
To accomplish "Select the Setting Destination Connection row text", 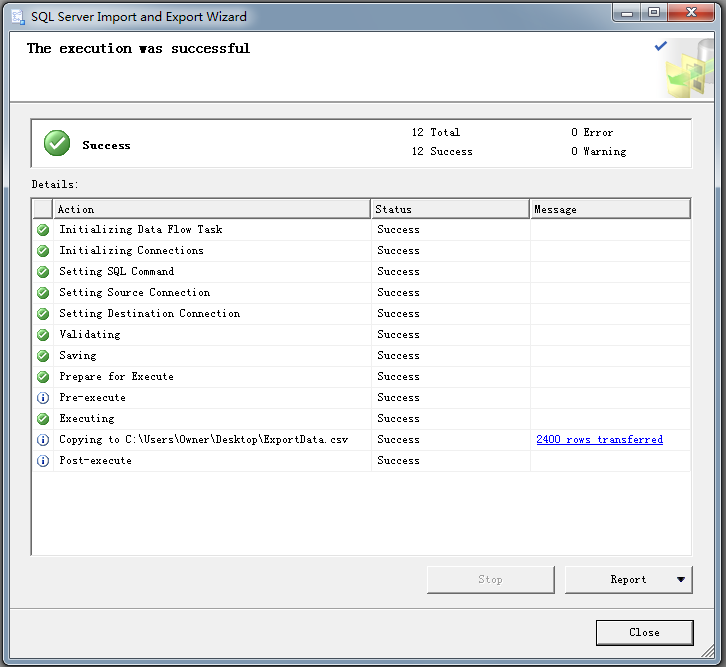I will (x=150, y=313).
